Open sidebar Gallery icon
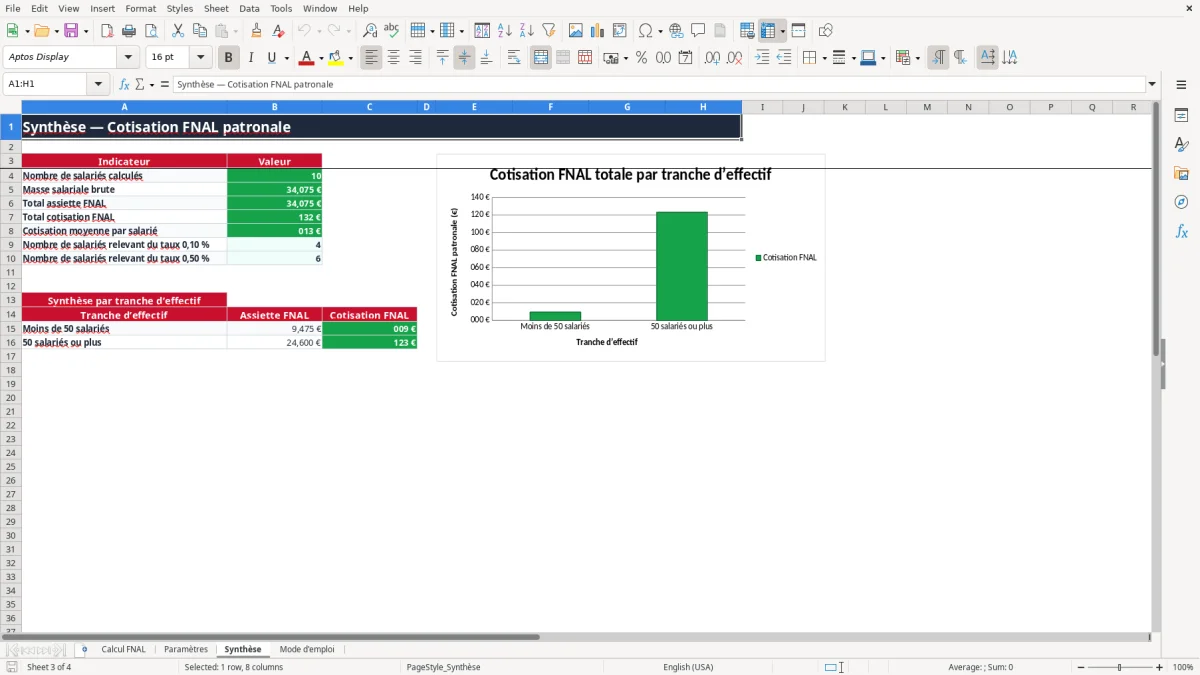Screen dimensions: 1200x675 pos(1181,173)
